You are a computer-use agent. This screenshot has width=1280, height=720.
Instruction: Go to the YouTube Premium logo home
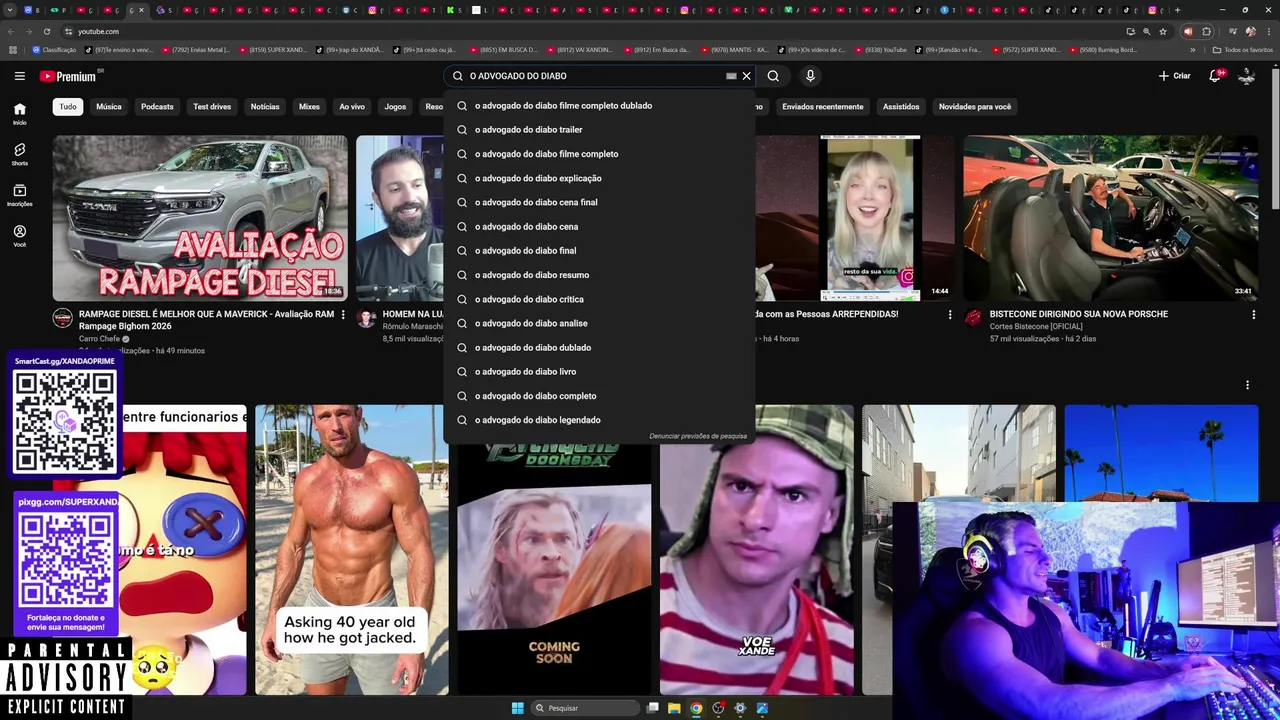[x=70, y=76]
